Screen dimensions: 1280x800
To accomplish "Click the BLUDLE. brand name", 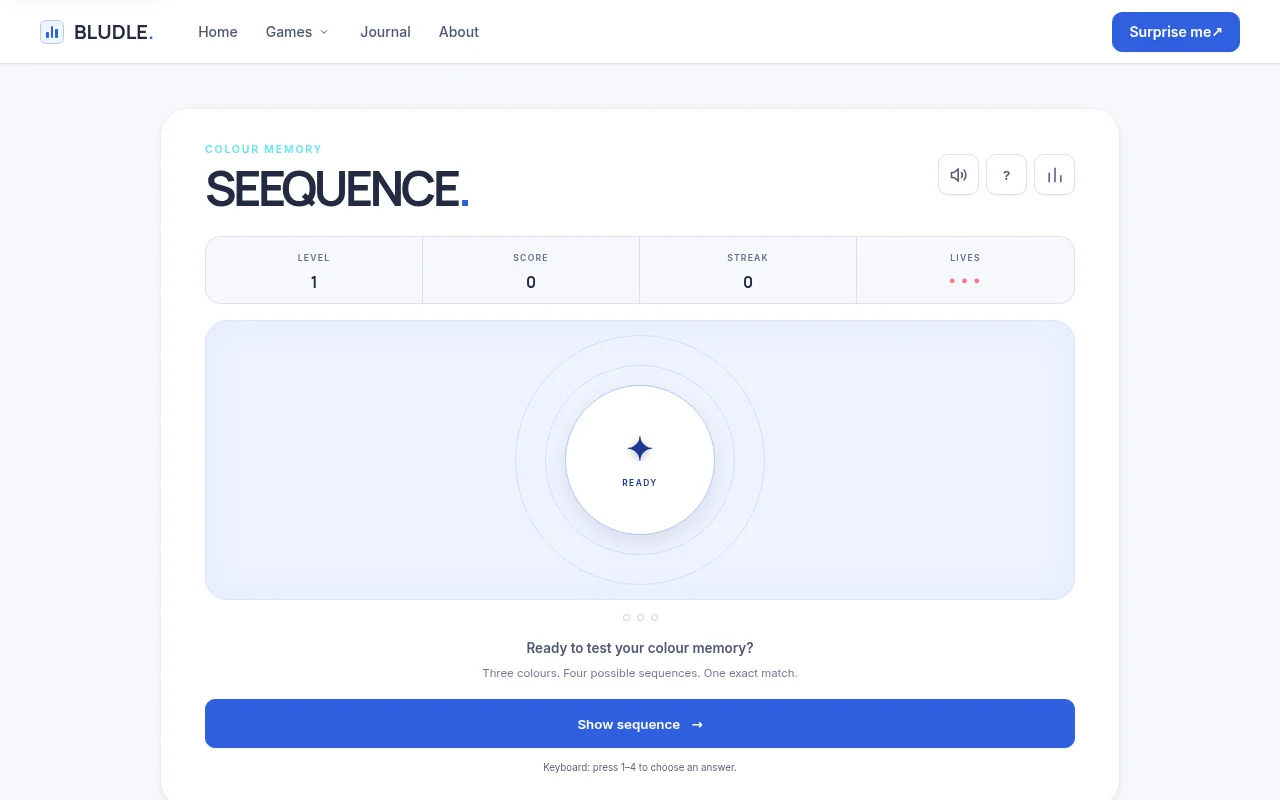I will [114, 32].
